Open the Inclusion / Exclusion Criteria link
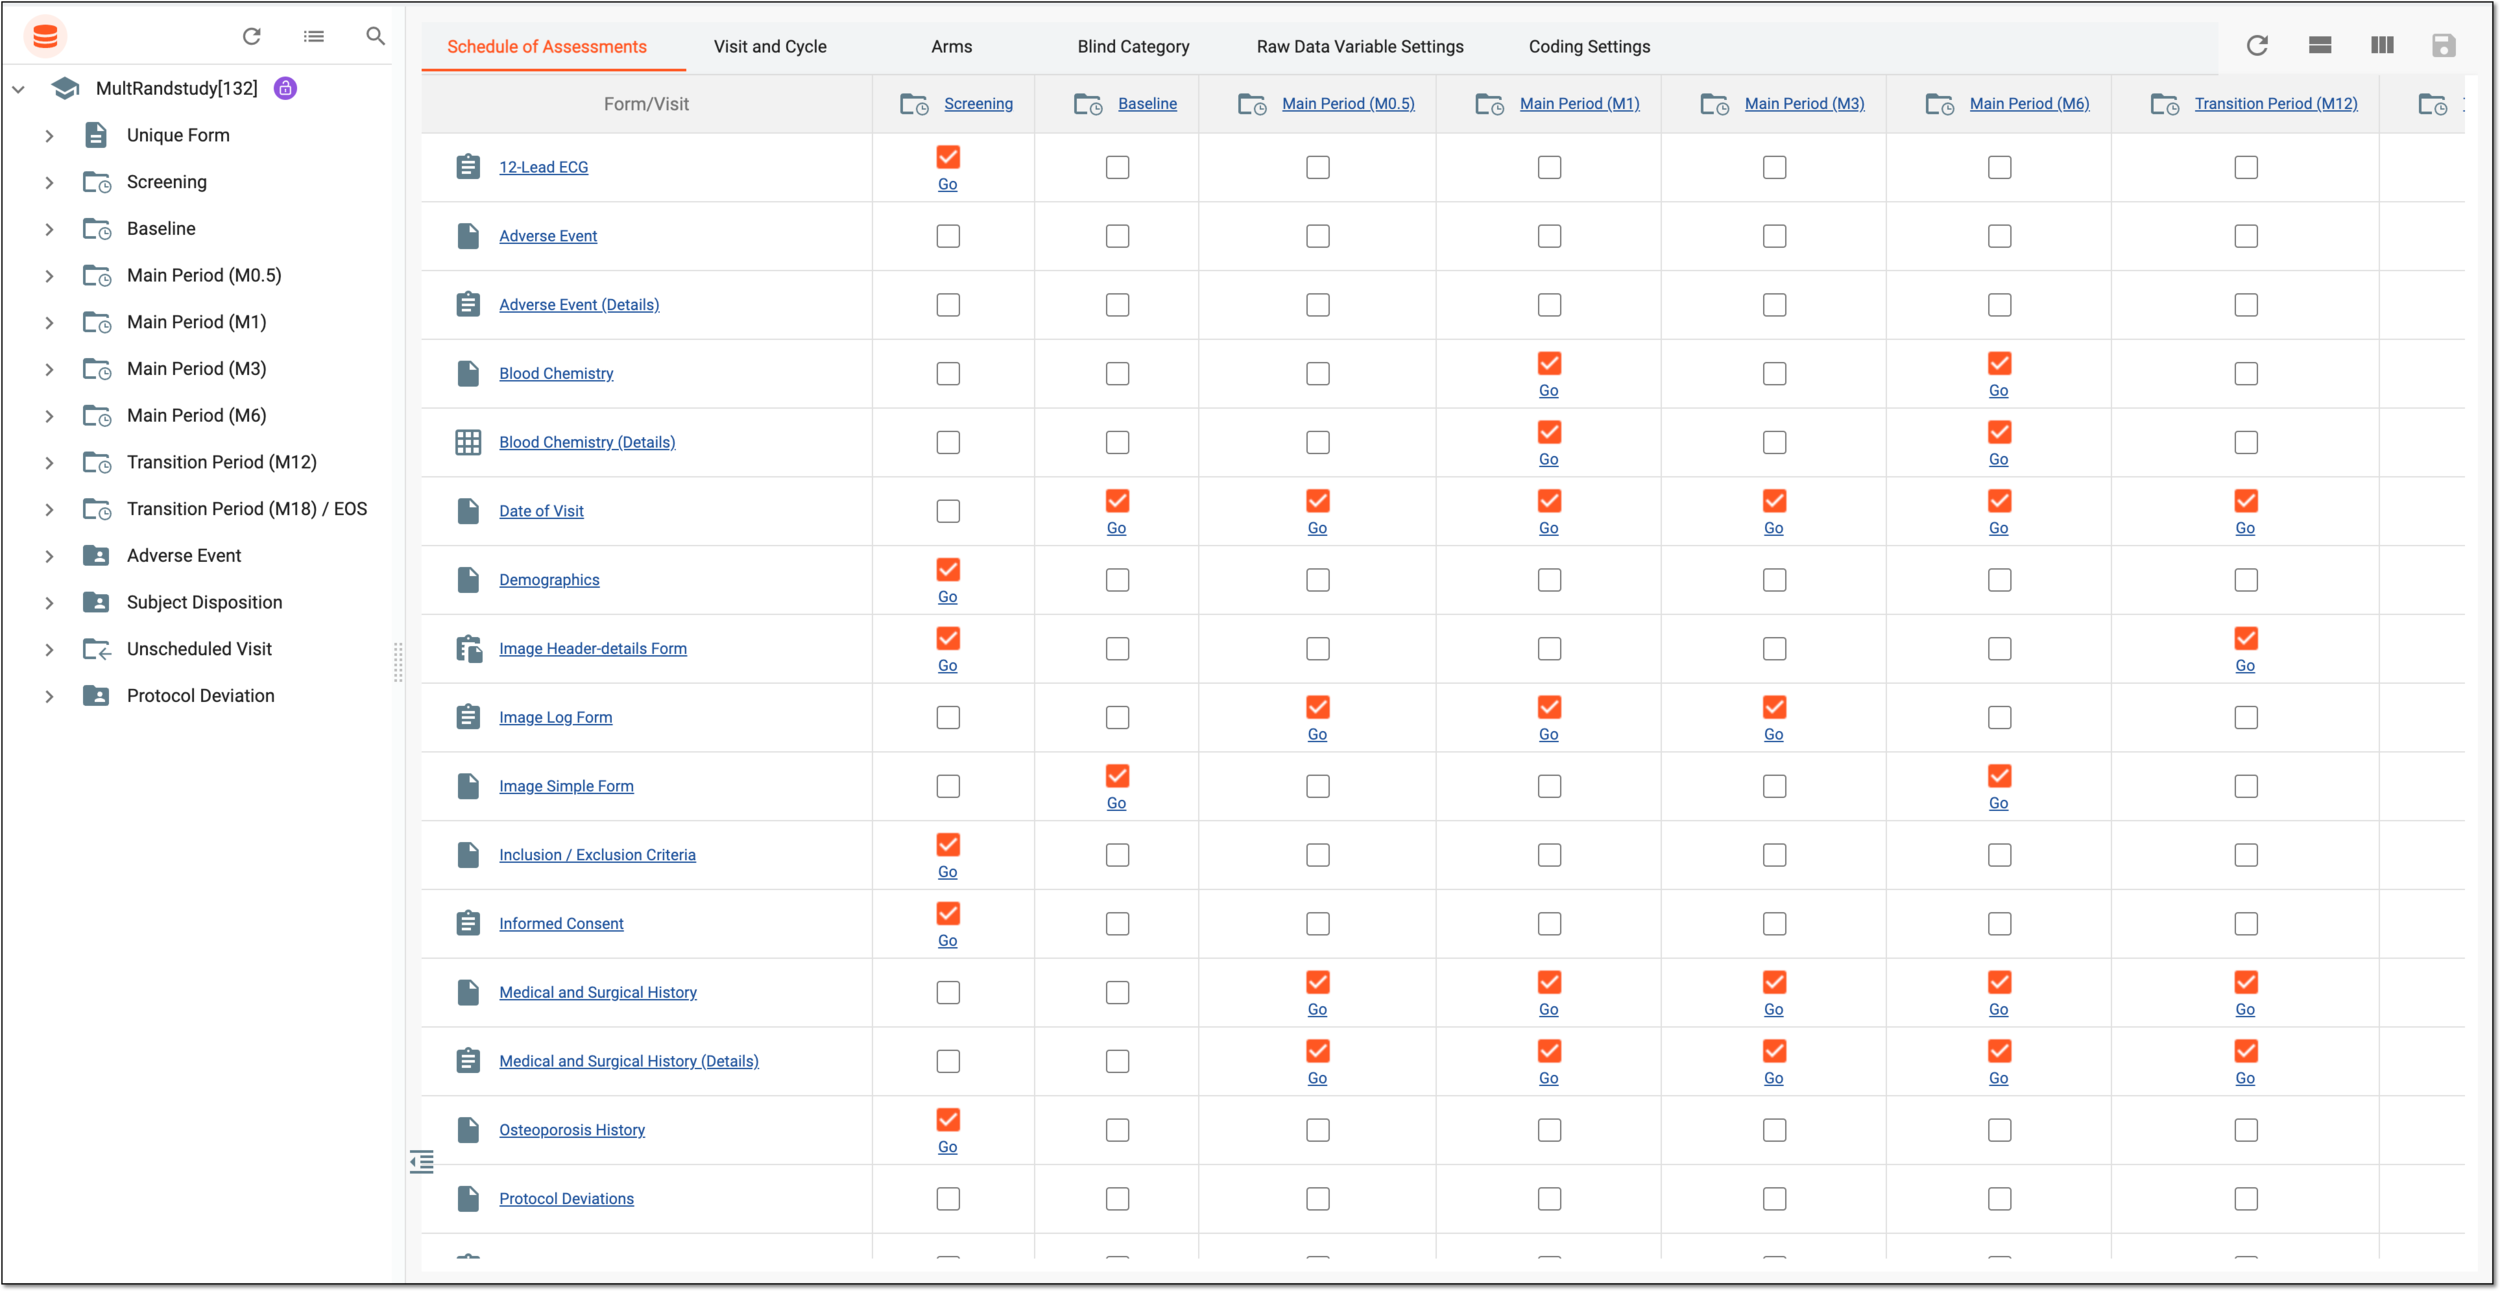This screenshot has width=2500, height=1291. click(597, 855)
